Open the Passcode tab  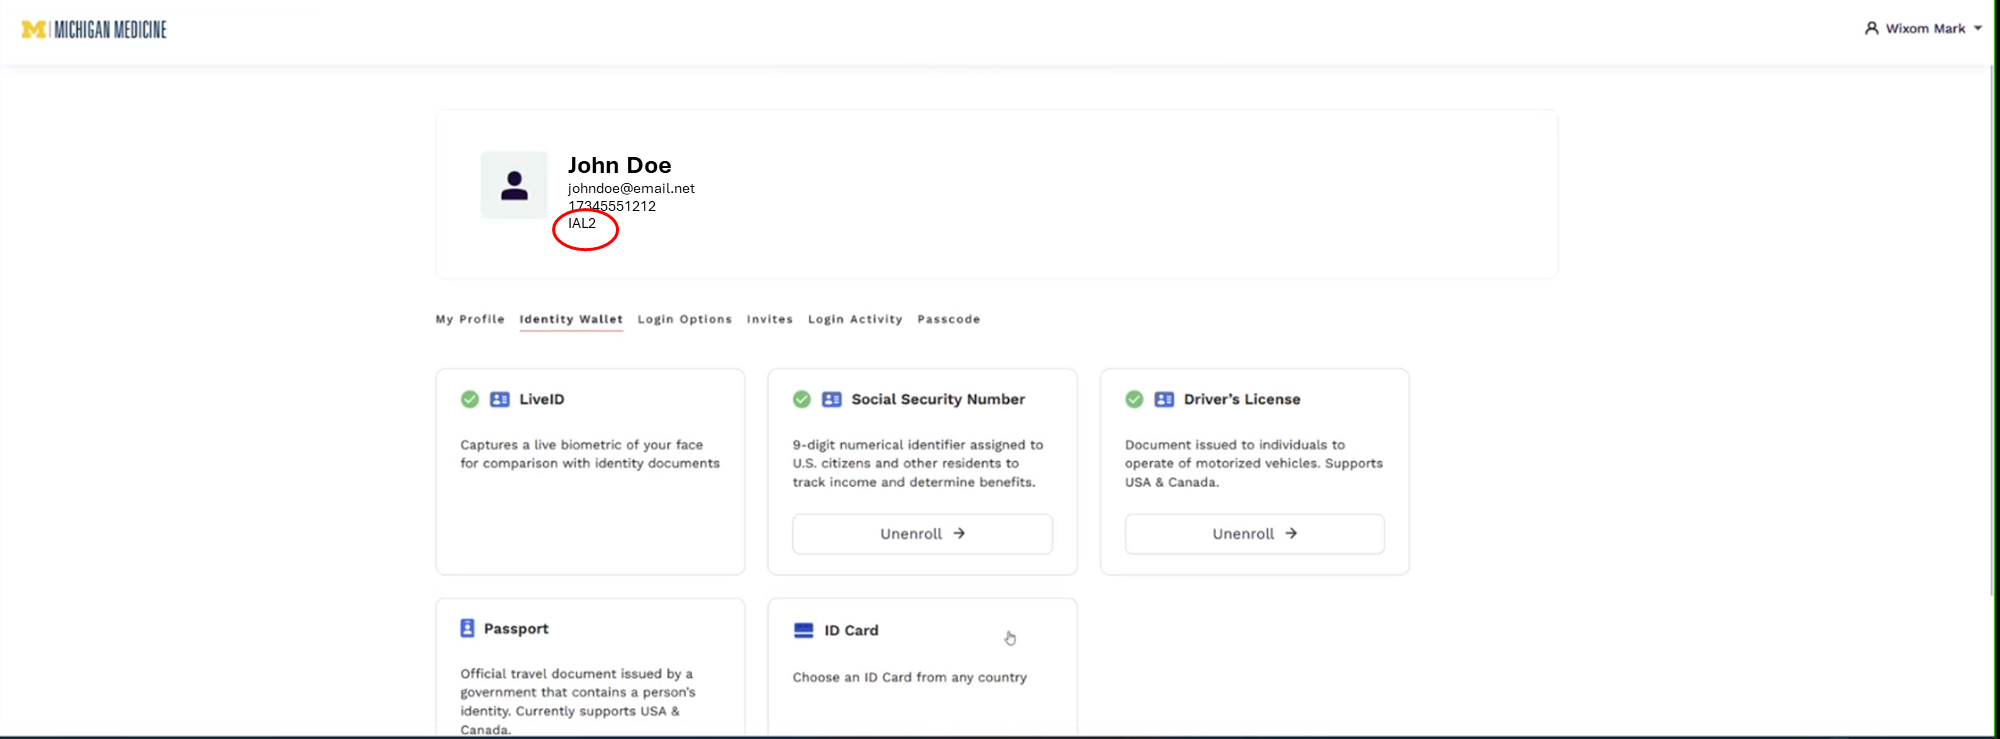pyautogui.click(x=949, y=319)
